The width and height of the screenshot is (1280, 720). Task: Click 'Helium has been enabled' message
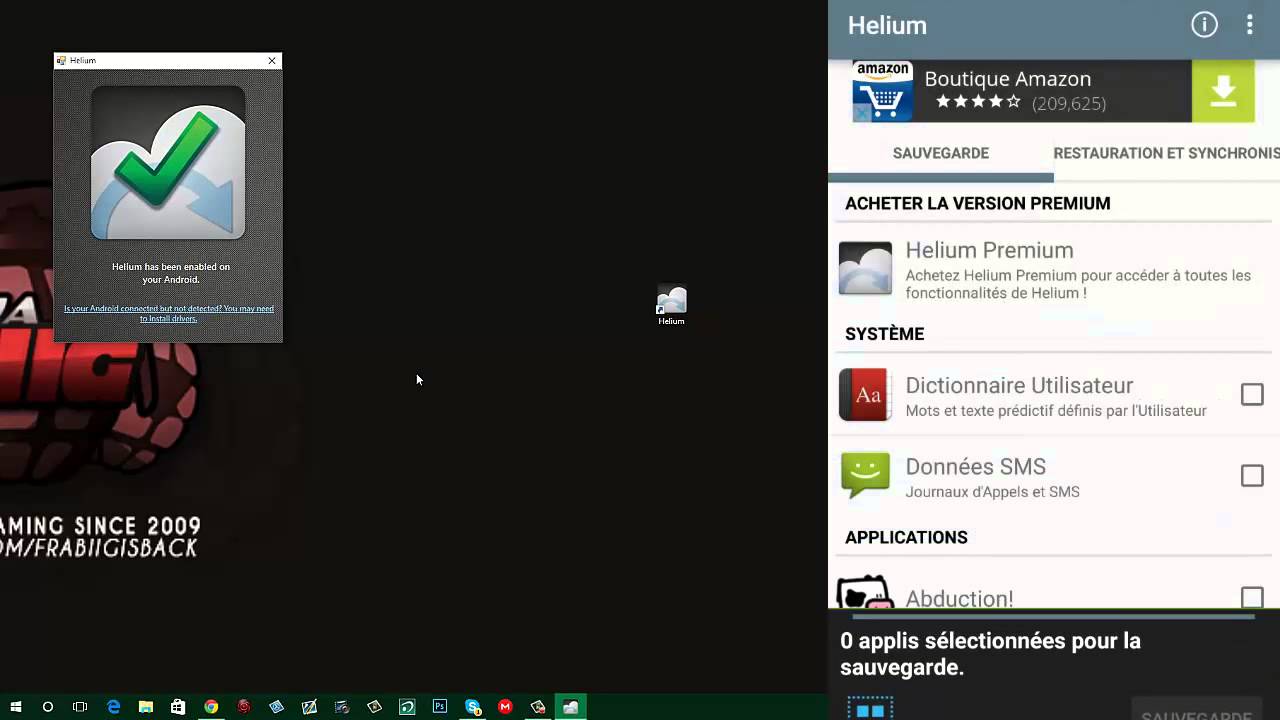click(x=171, y=273)
